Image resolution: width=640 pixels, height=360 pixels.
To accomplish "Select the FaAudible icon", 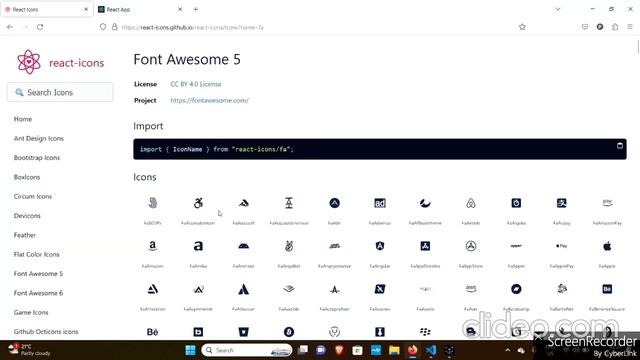I will coord(289,289).
